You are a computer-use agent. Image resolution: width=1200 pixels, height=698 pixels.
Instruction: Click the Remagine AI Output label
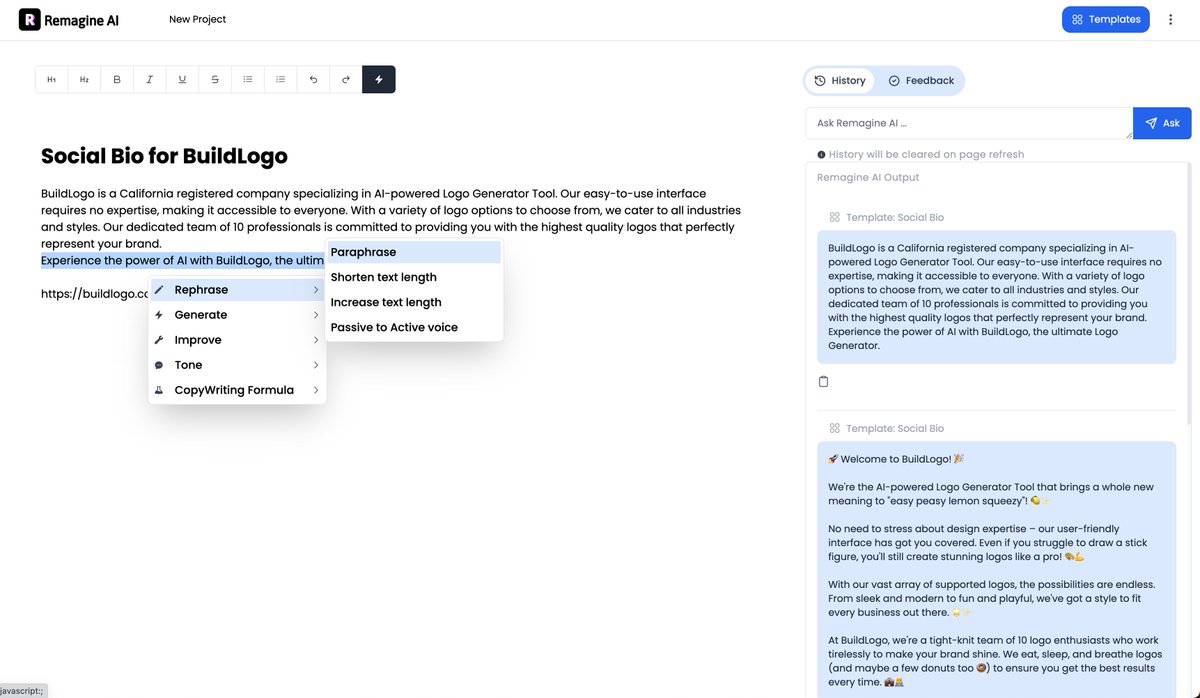point(868,177)
